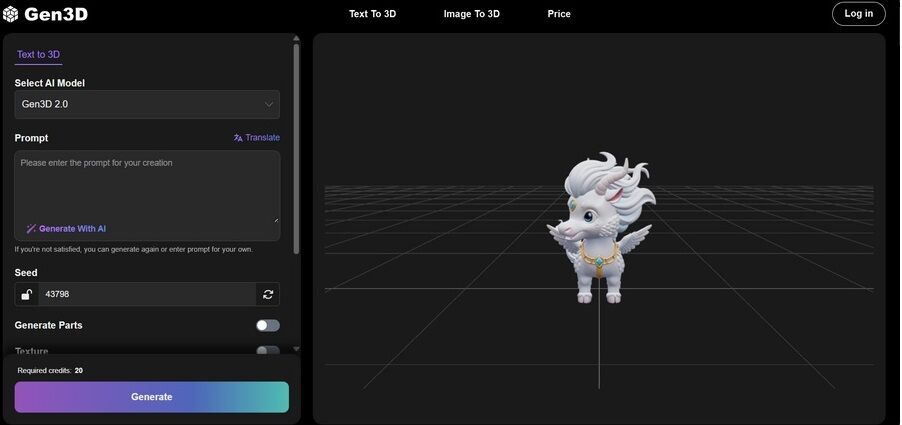Select the Text to 3D tab

click(x=39, y=54)
